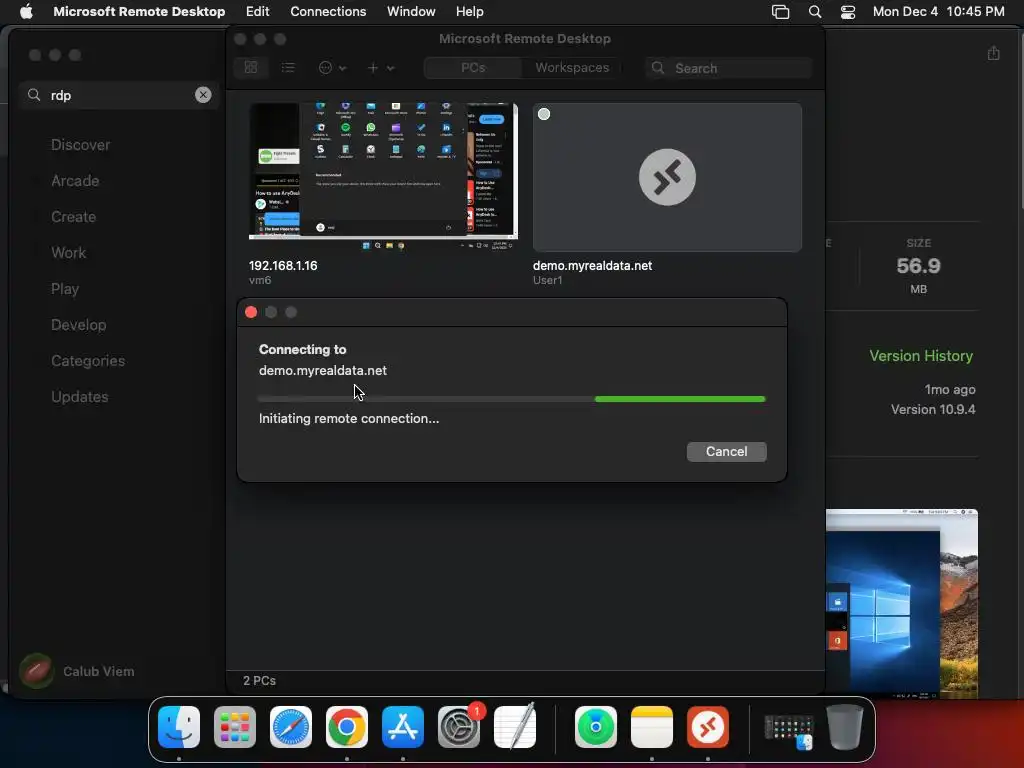1024x768 pixels.
Task: Open Spotlight search in menu bar
Action: (815, 12)
